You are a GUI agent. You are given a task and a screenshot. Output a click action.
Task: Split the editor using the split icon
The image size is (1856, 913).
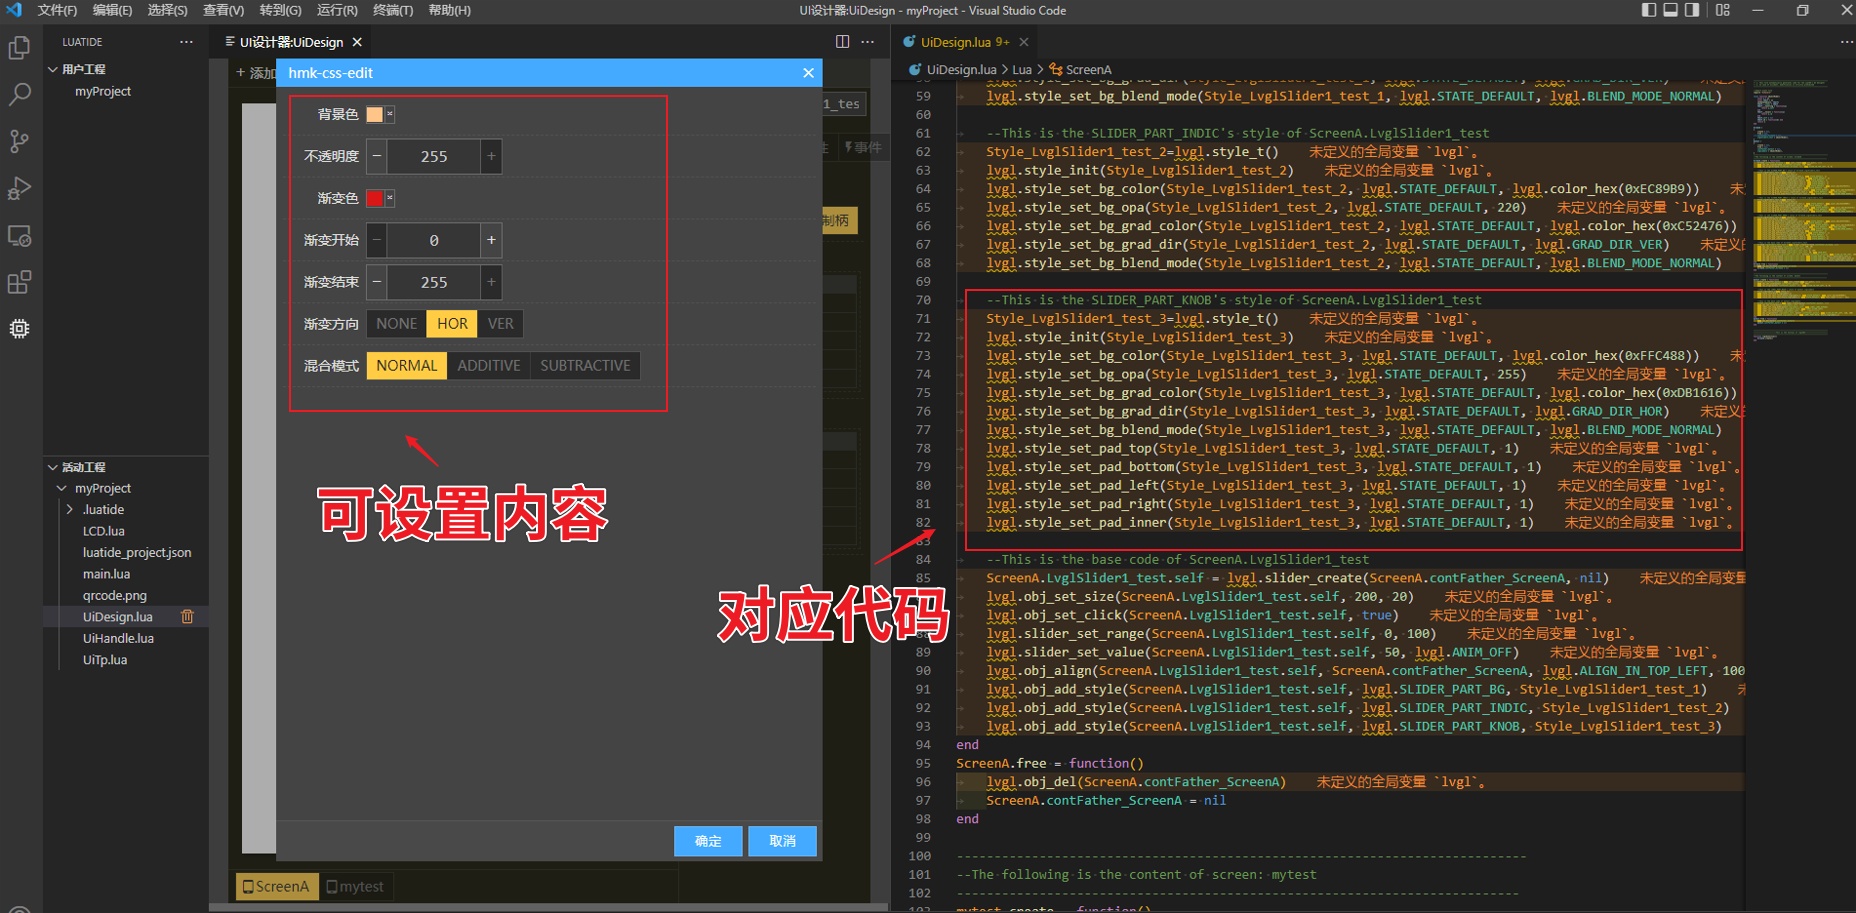(x=841, y=41)
